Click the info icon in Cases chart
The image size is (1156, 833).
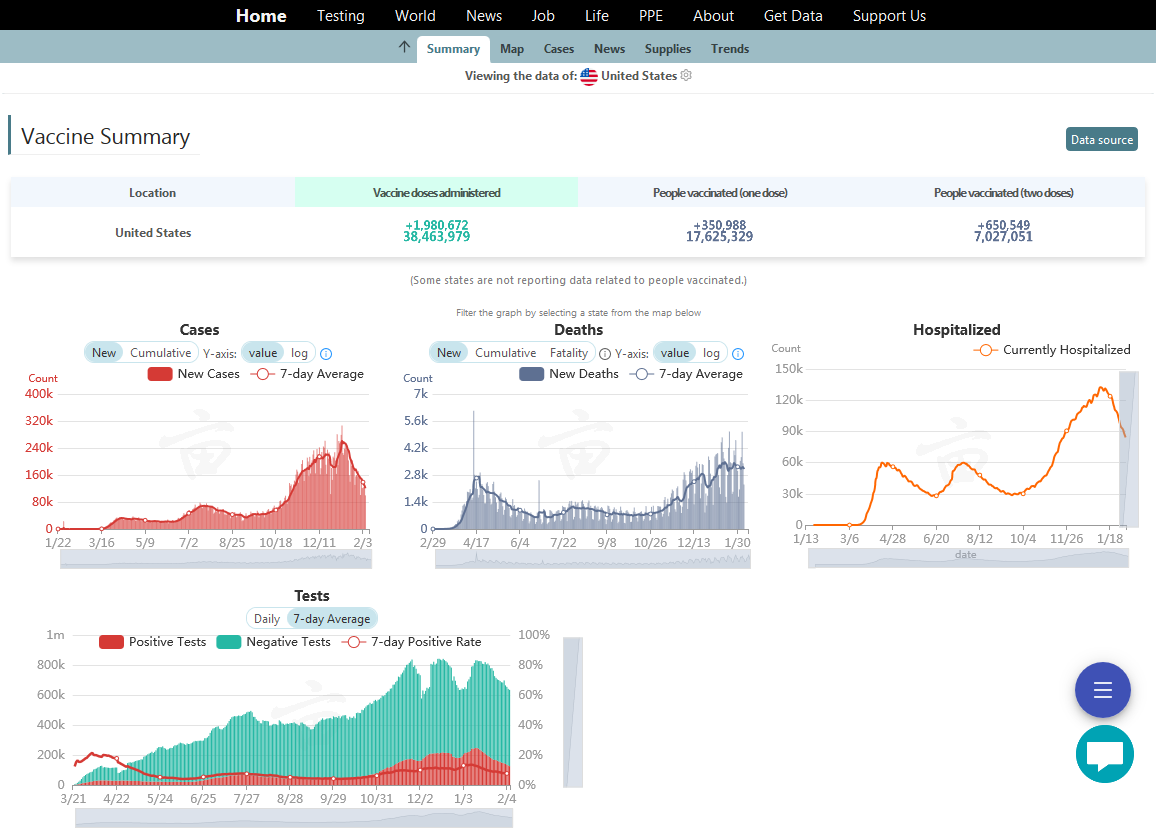[326, 354]
